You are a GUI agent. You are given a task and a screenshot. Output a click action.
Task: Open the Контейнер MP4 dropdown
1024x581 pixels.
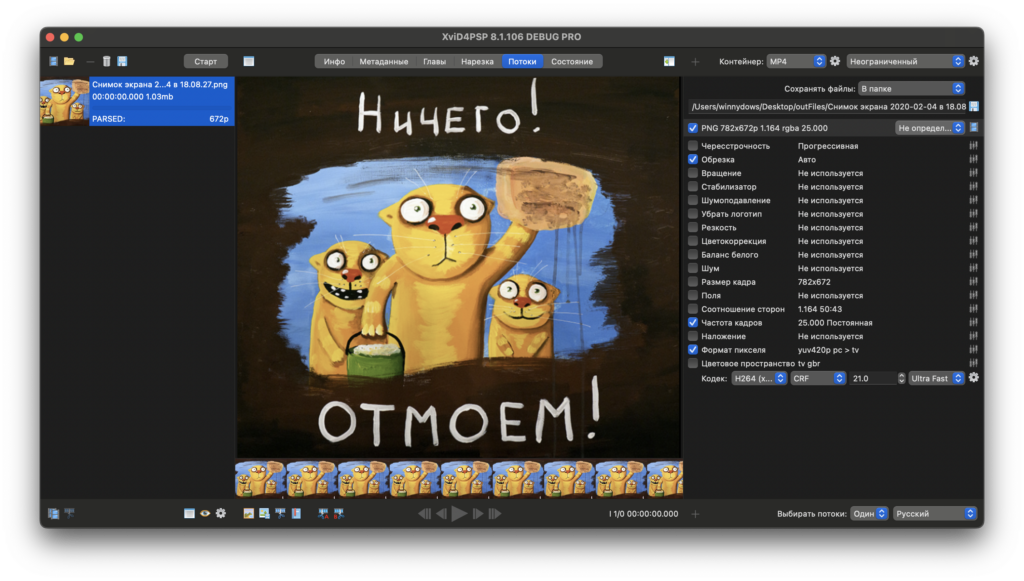point(796,61)
